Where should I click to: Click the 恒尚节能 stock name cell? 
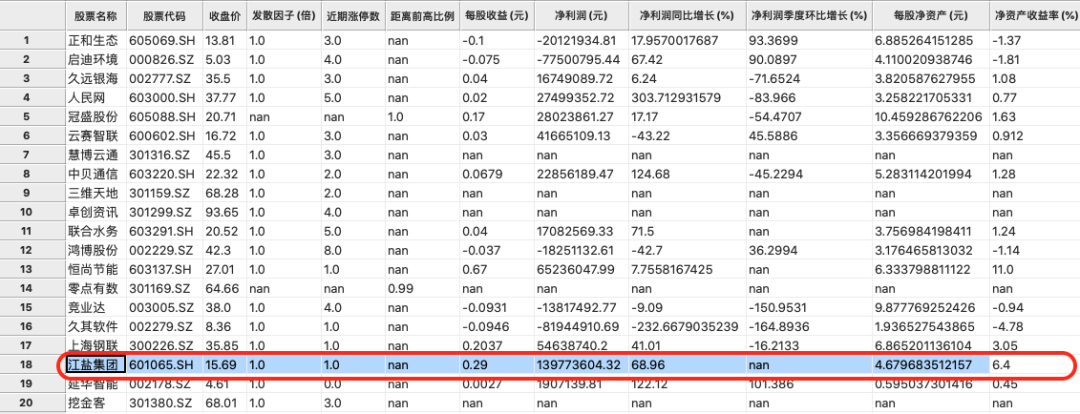96,268
